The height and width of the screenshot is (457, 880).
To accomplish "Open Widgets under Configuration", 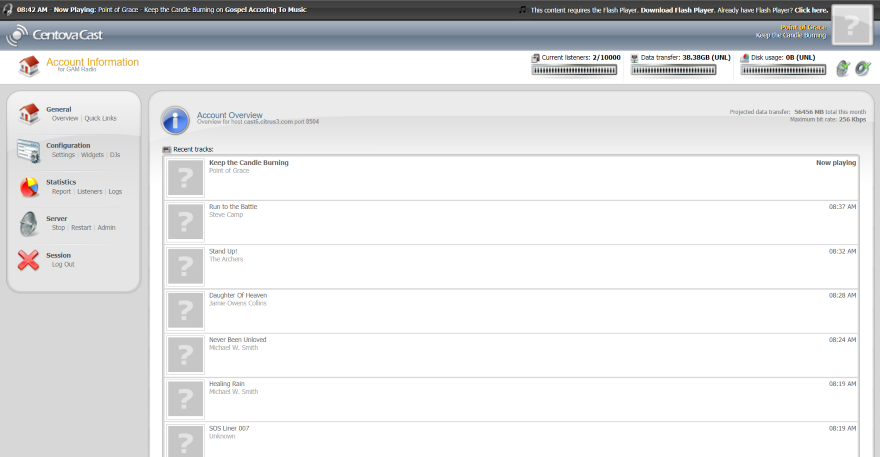I will (92, 155).
